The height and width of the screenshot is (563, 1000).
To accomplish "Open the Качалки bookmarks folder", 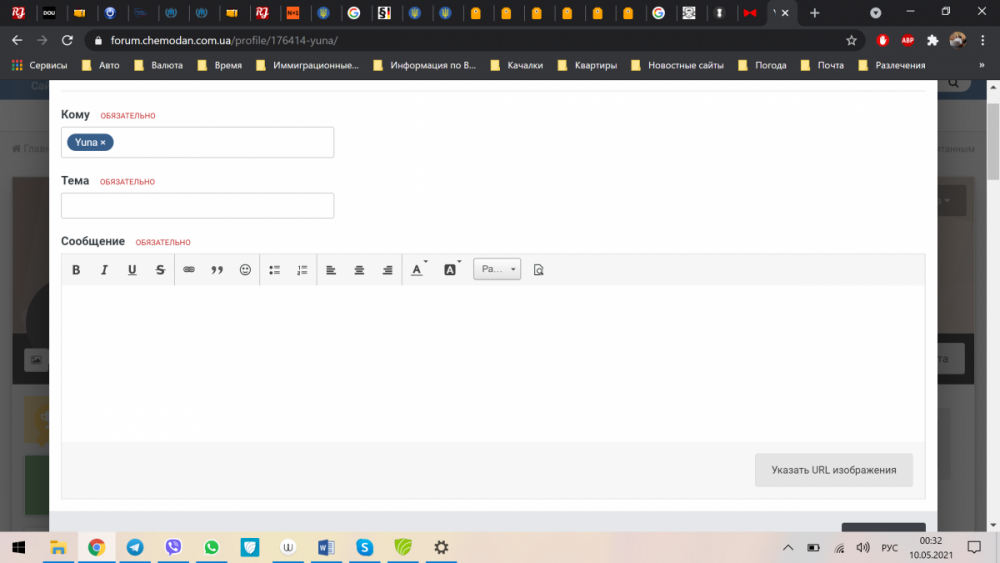I will [515, 65].
